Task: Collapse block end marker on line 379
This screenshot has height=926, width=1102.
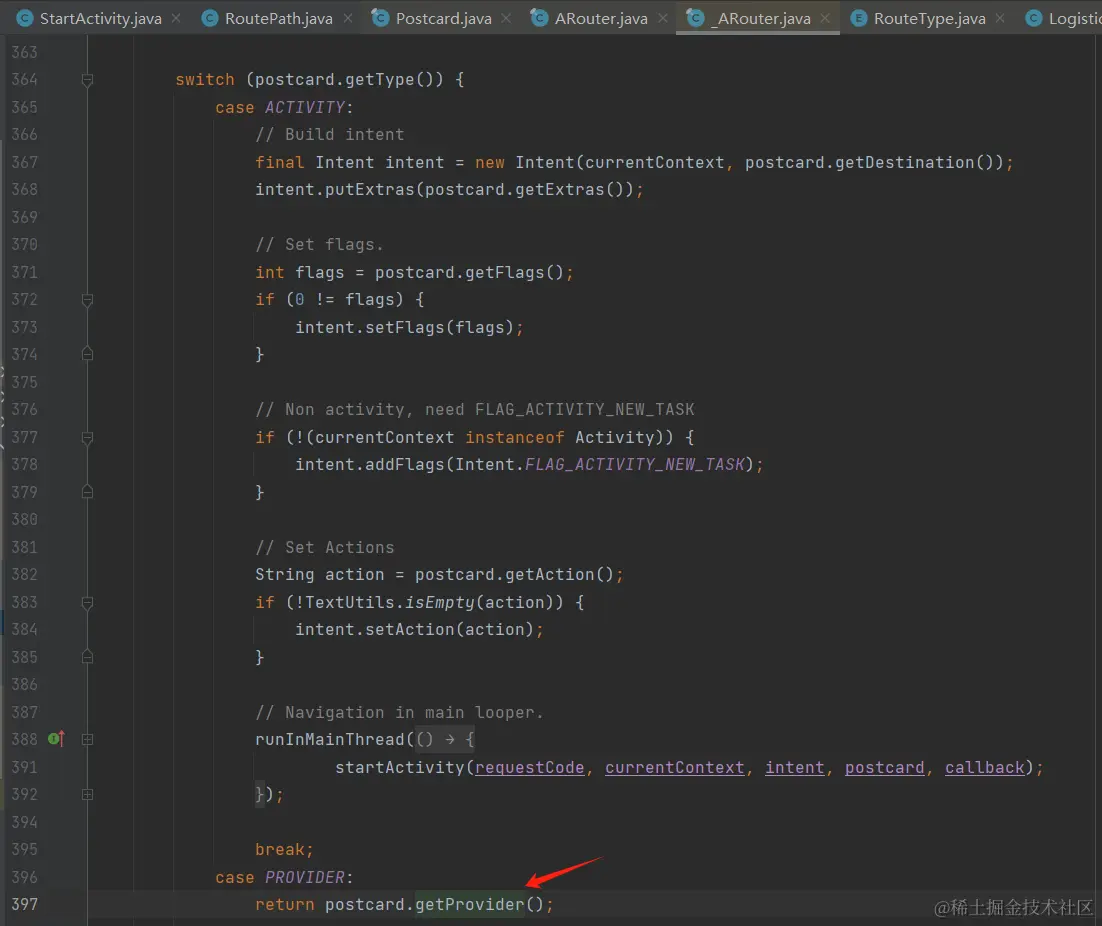Action: (87, 492)
